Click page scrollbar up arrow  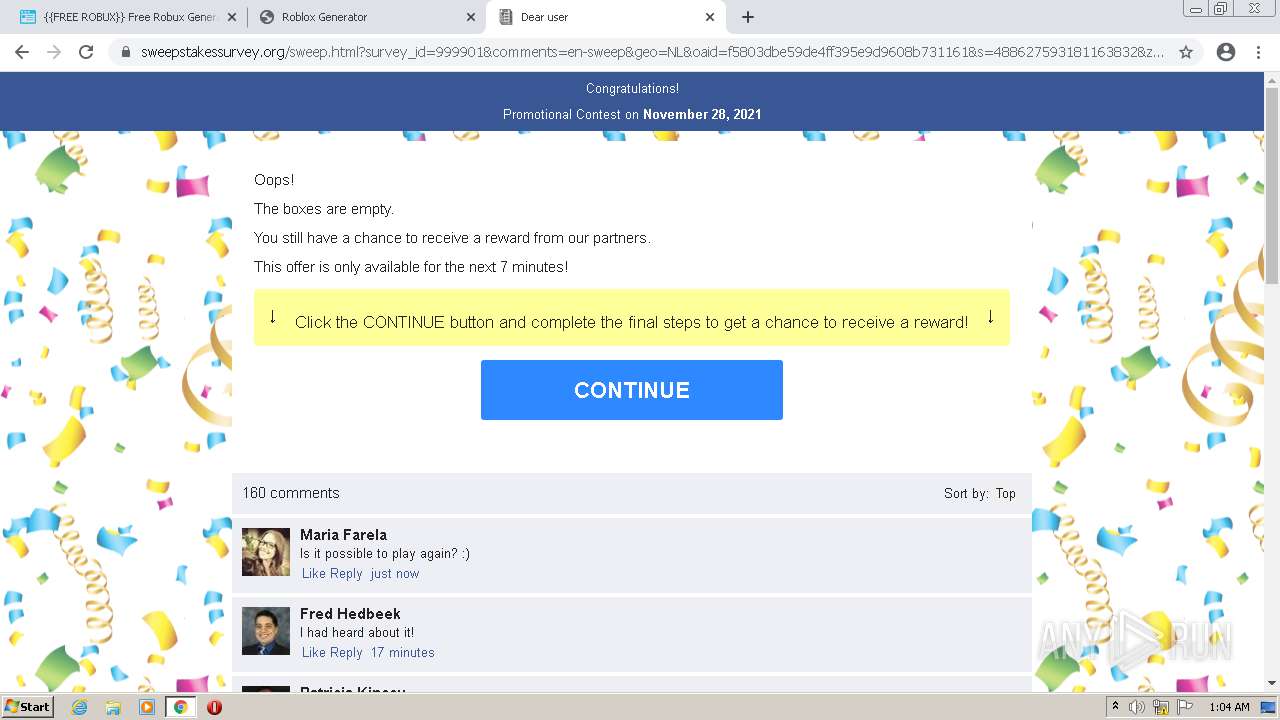coord(1272,80)
